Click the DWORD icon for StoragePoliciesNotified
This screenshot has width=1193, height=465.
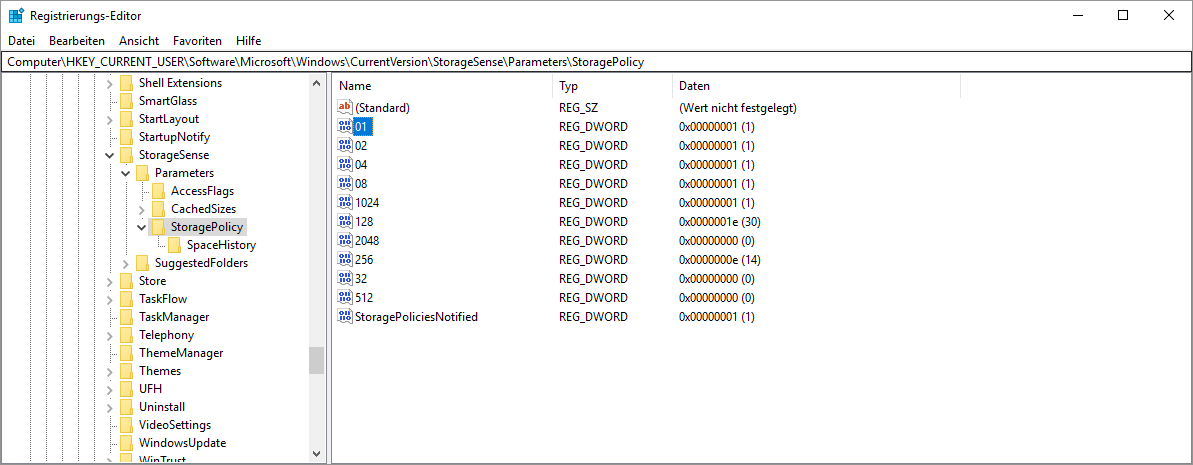pos(346,317)
